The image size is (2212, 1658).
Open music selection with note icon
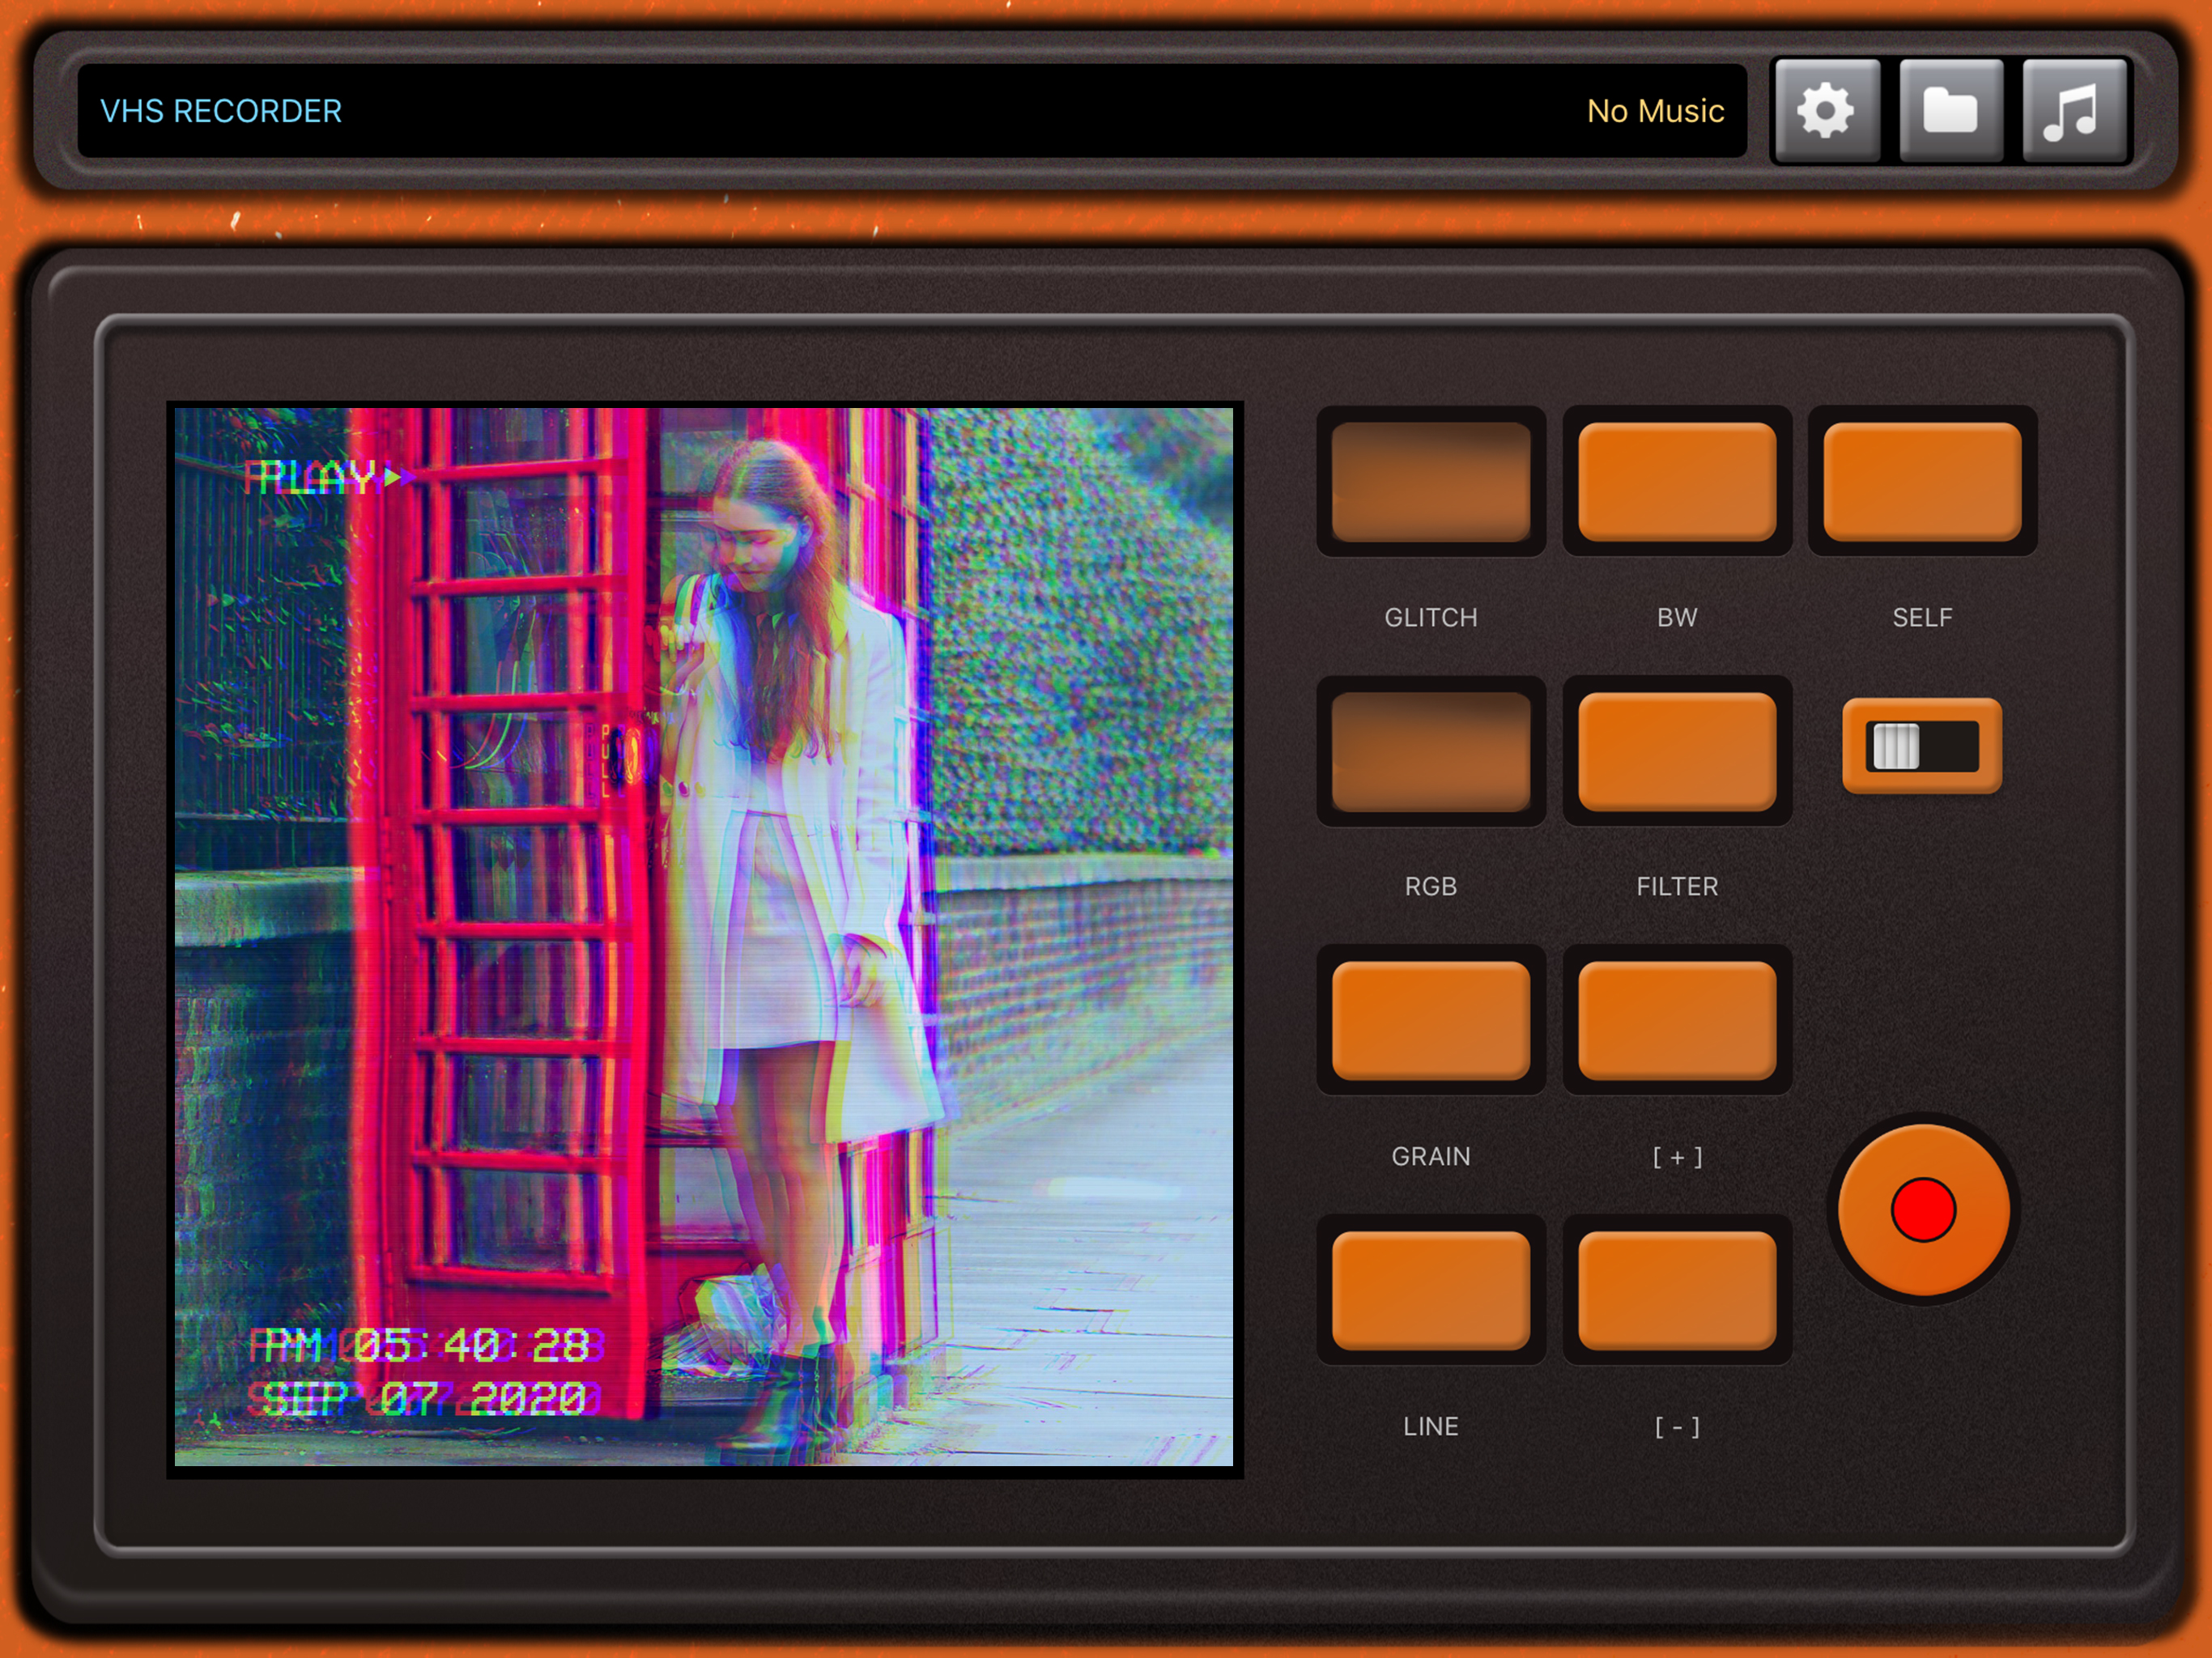coord(2072,110)
